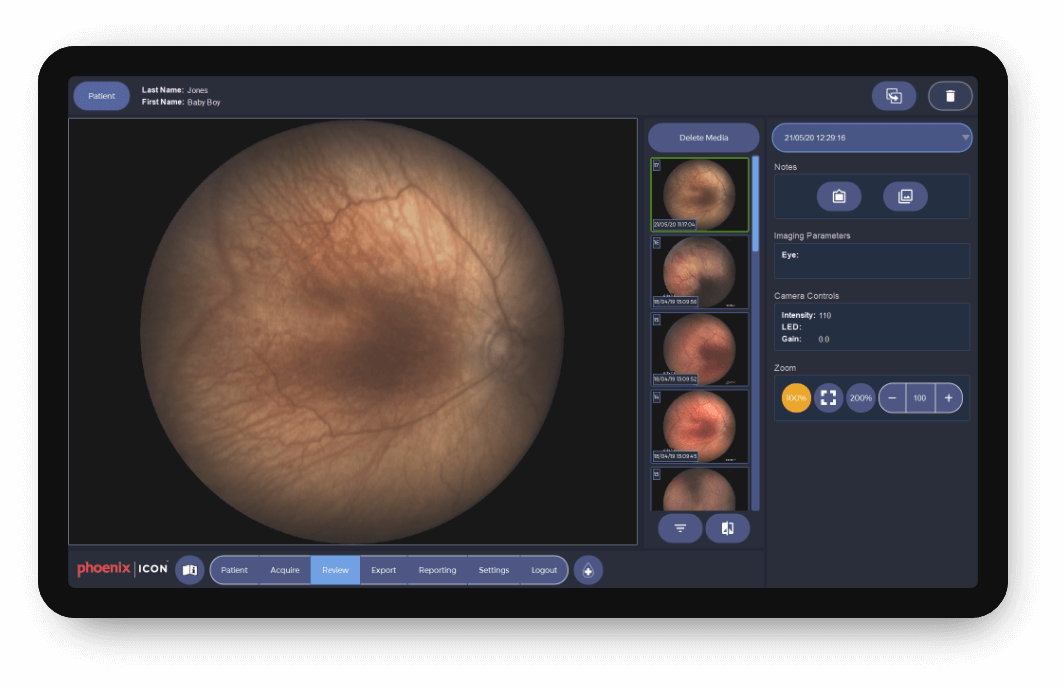Open the clipboard note icon under Notes
This screenshot has width=1063, height=688.
click(x=838, y=196)
